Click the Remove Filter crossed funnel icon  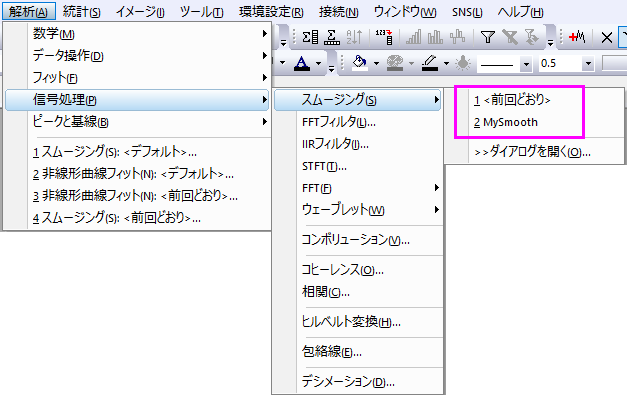pyautogui.click(x=510, y=37)
